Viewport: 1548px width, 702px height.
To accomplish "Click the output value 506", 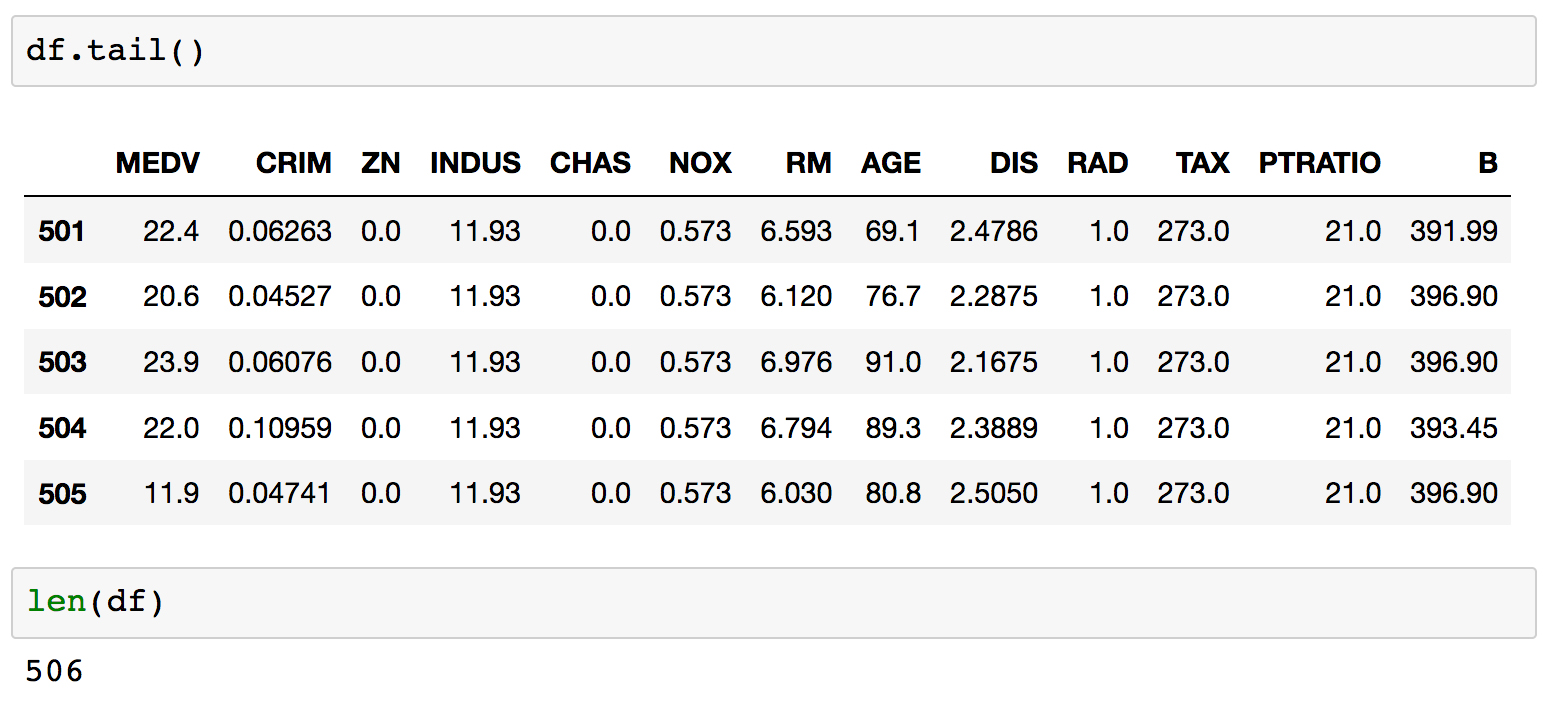I will click(55, 671).
